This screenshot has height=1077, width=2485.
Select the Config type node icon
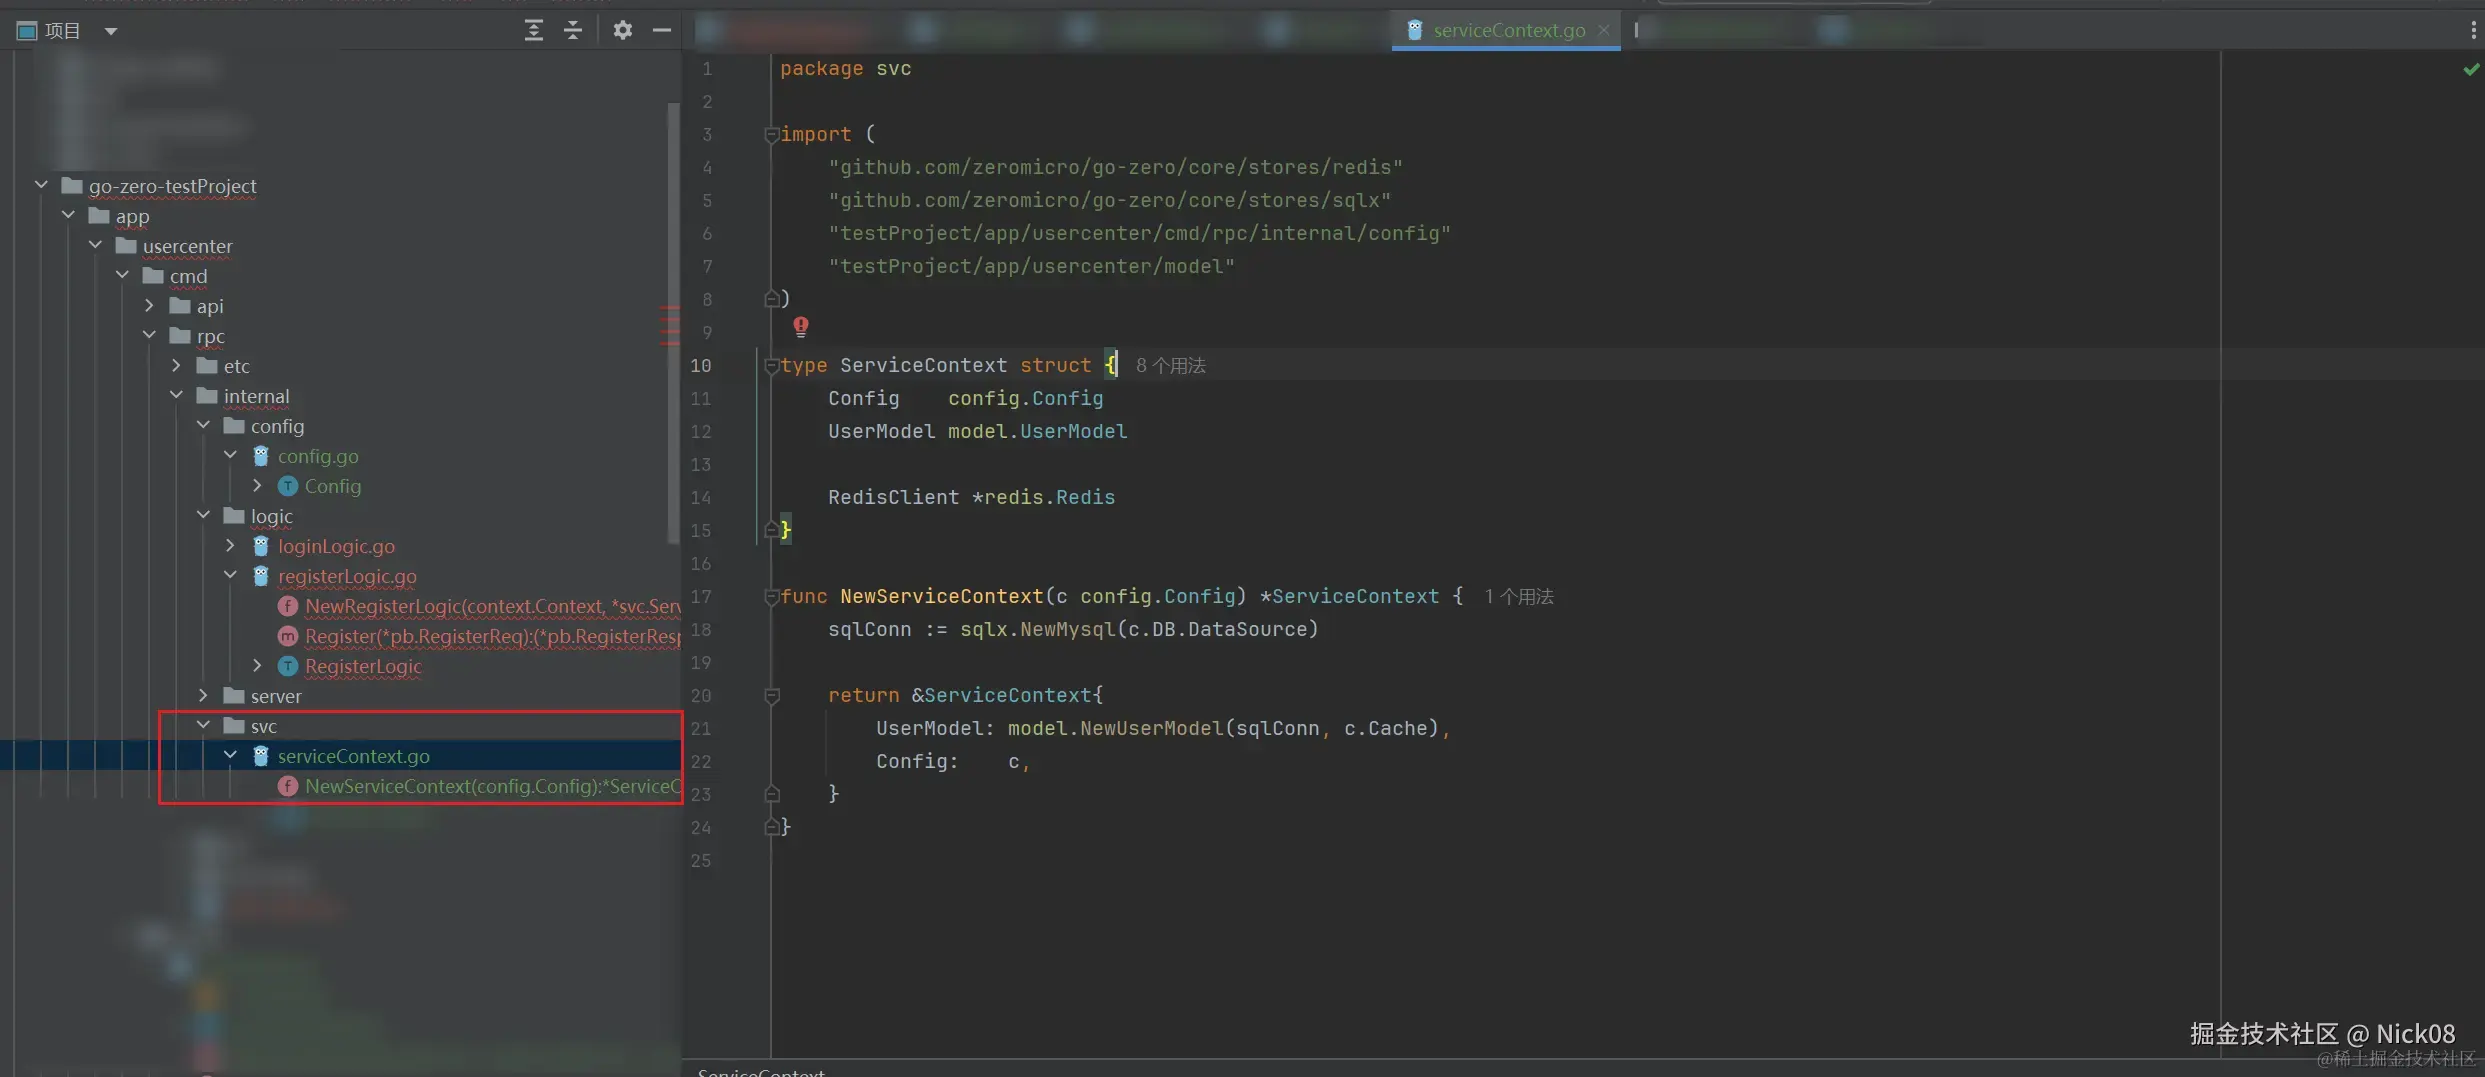pos(288,486)
